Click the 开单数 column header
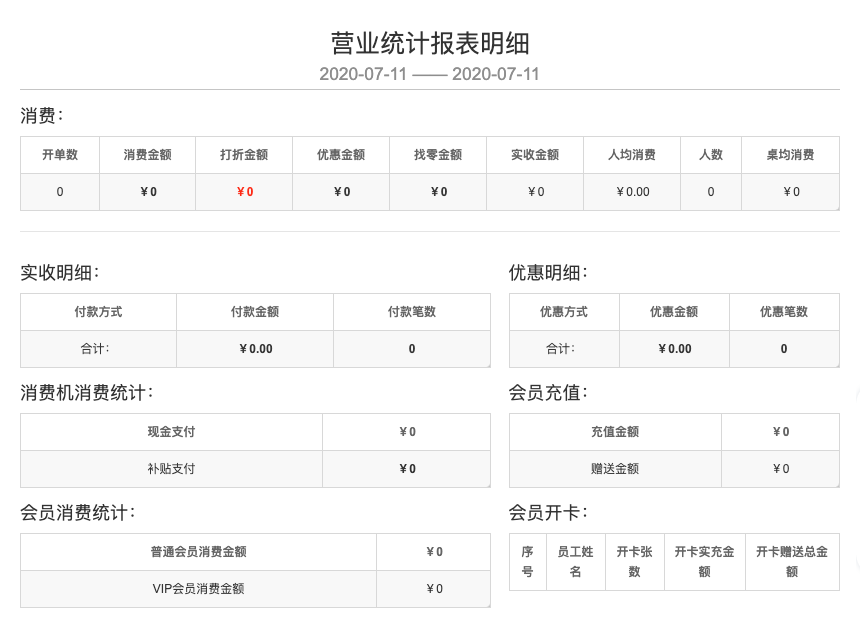Viewport: 860px width, 628px height. click(x=60, y=155)
